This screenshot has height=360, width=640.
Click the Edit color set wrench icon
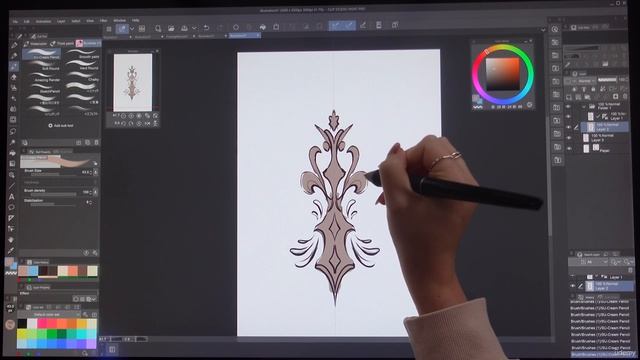[85, 314]
